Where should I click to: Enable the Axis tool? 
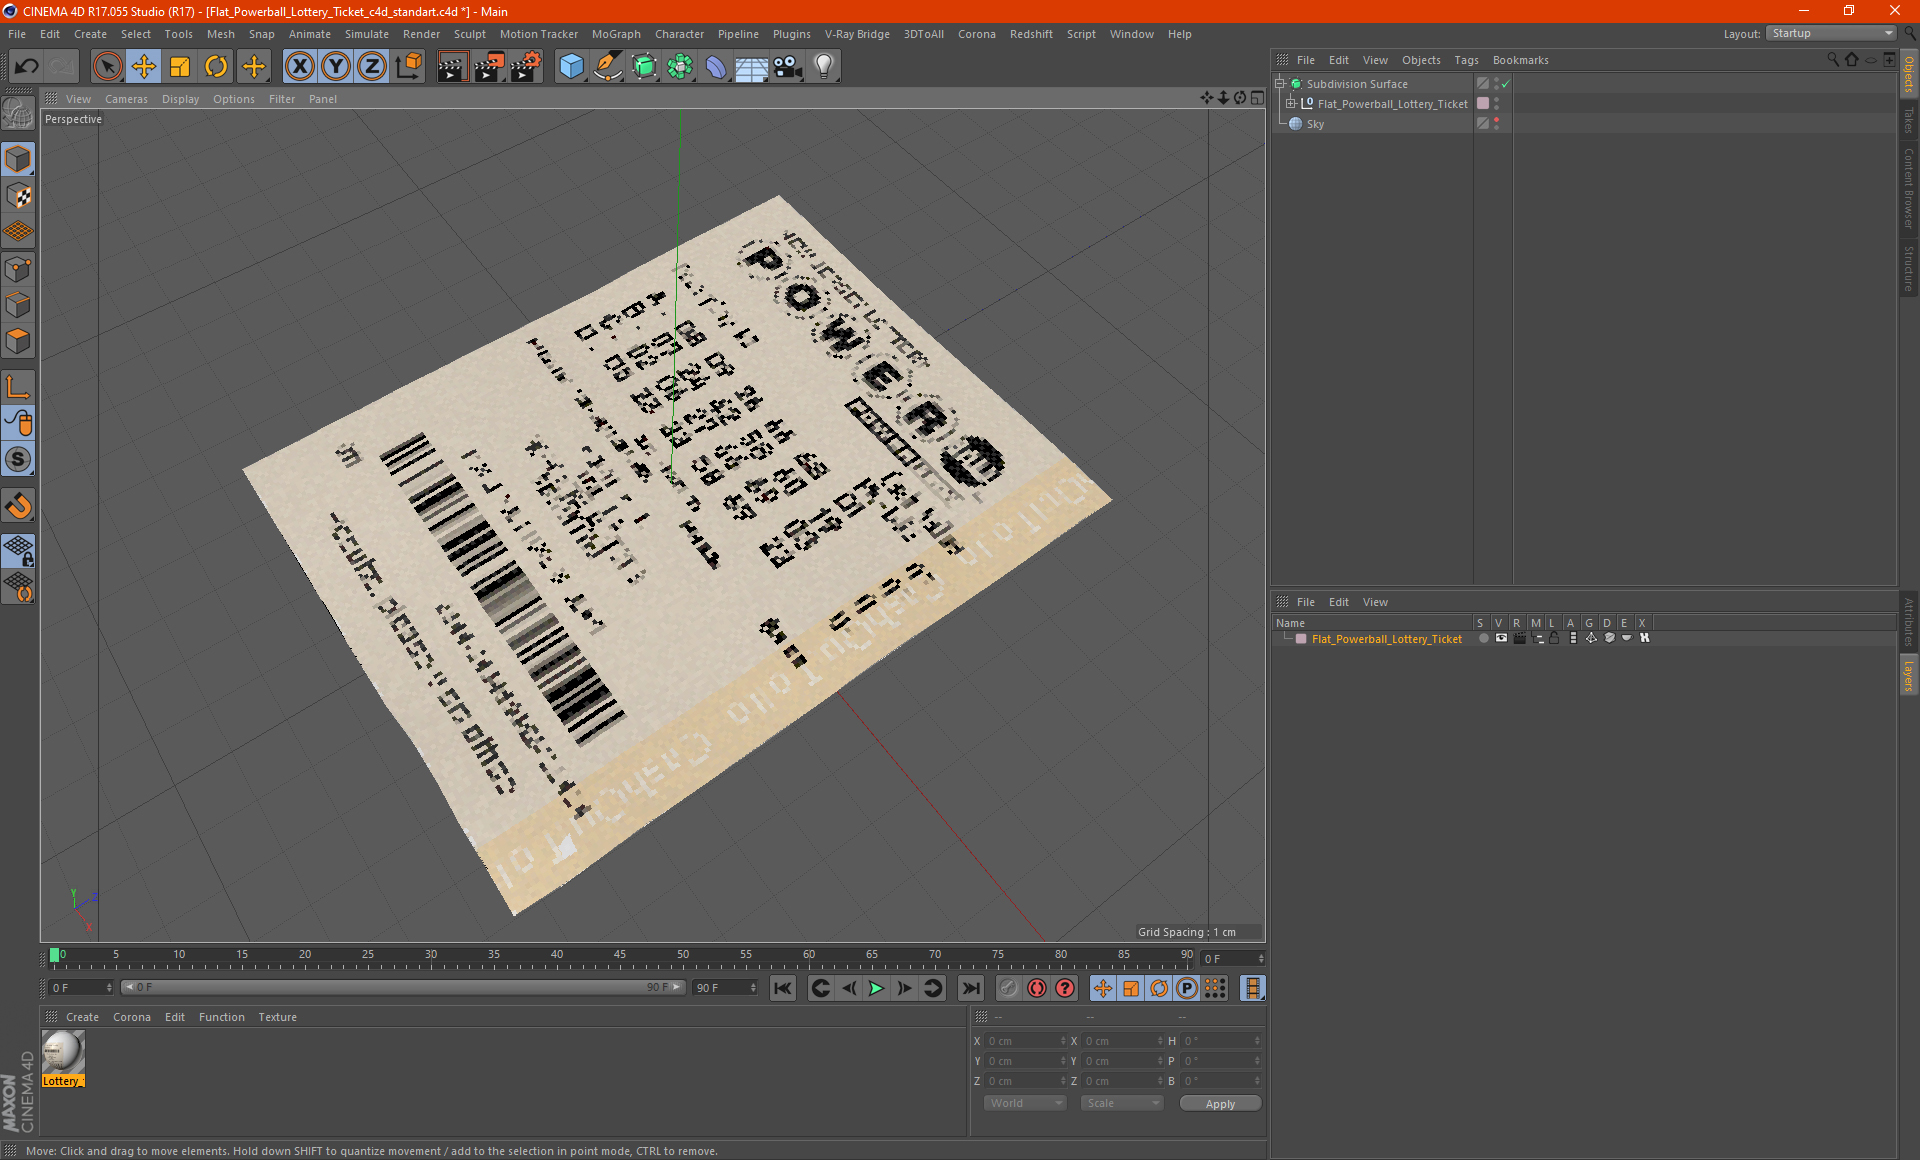coord(19,387)
